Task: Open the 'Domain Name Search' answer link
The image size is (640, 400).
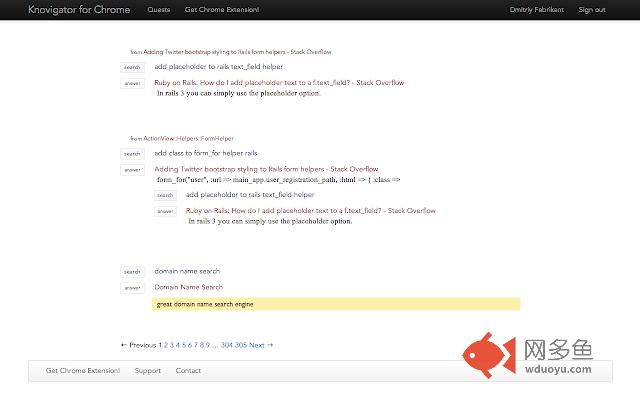Action: 189,287
